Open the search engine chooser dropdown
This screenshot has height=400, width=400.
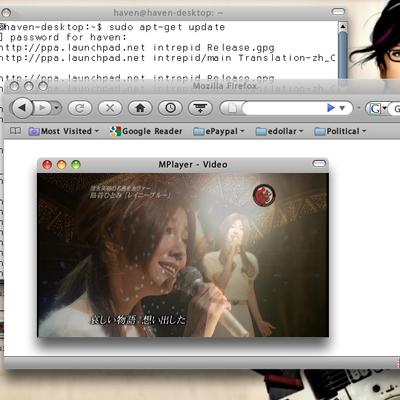click(385, 108)
